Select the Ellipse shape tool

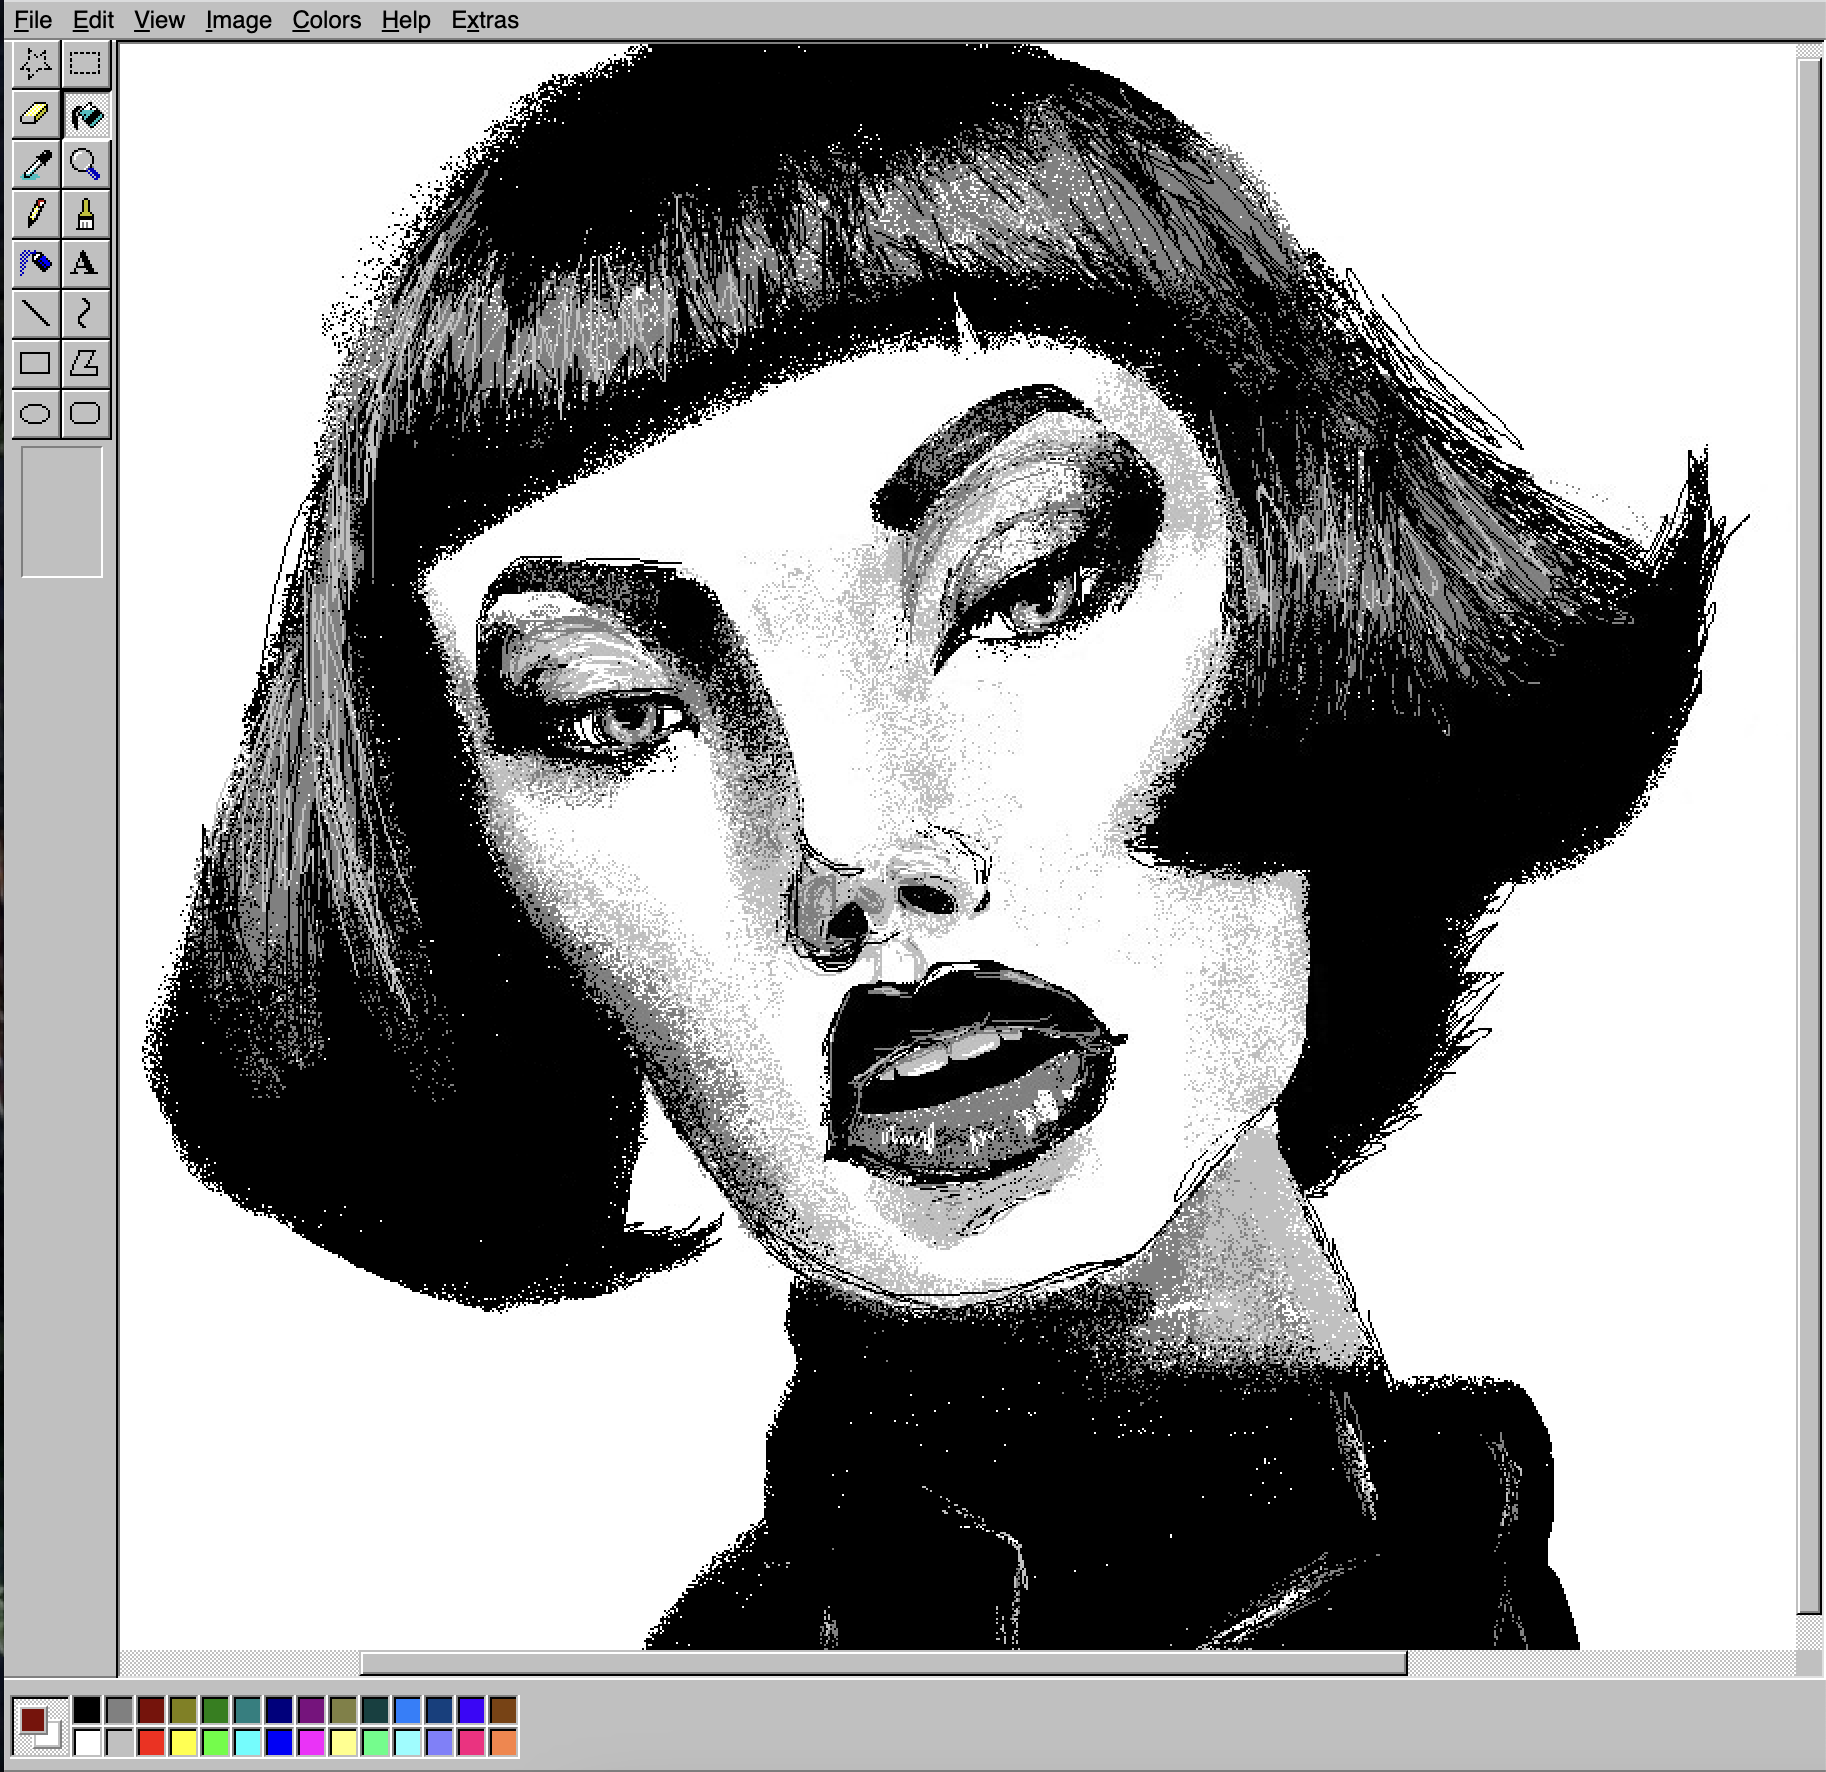[x=36, y=413]
